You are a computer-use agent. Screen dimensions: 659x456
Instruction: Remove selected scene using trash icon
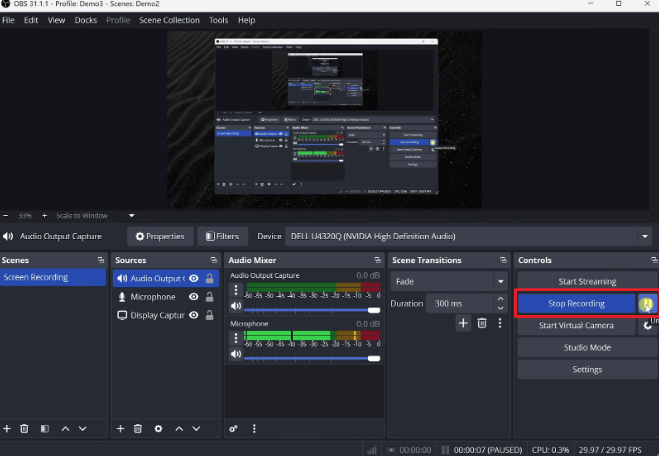(x=24, y=429)
